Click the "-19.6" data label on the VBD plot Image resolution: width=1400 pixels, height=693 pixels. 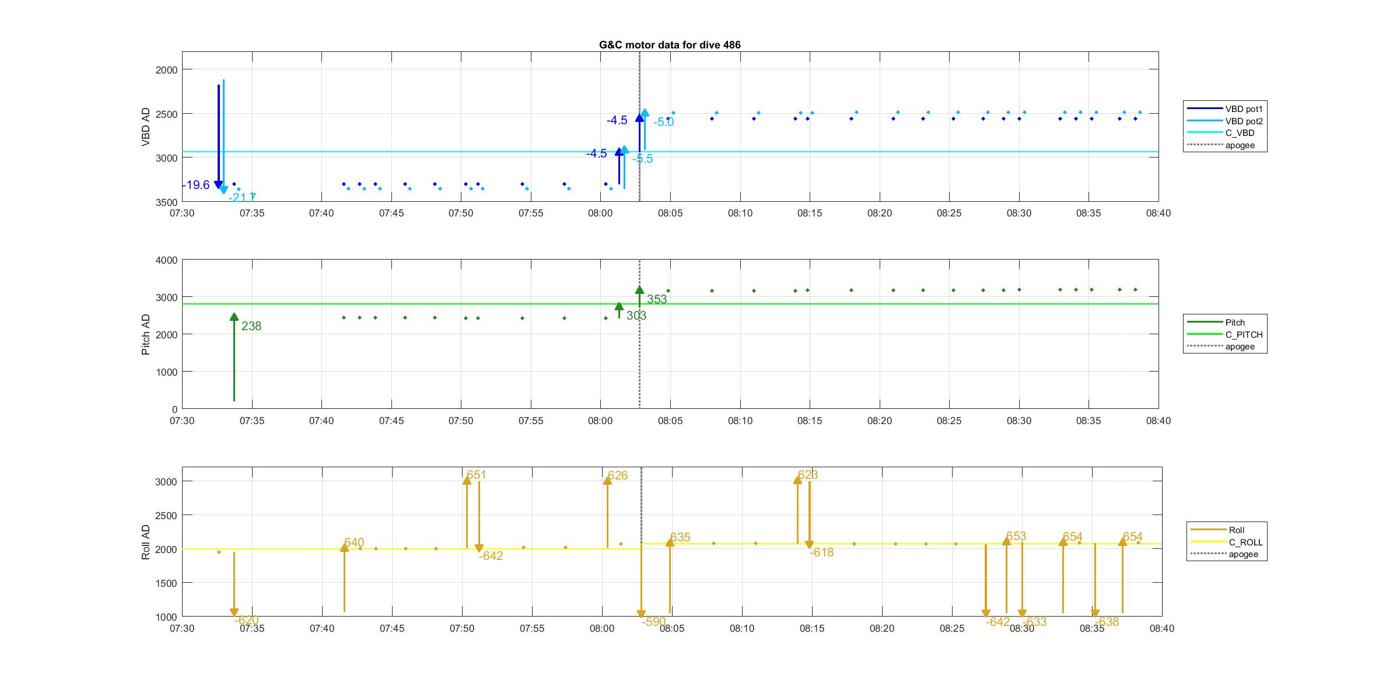pos(196,185)
